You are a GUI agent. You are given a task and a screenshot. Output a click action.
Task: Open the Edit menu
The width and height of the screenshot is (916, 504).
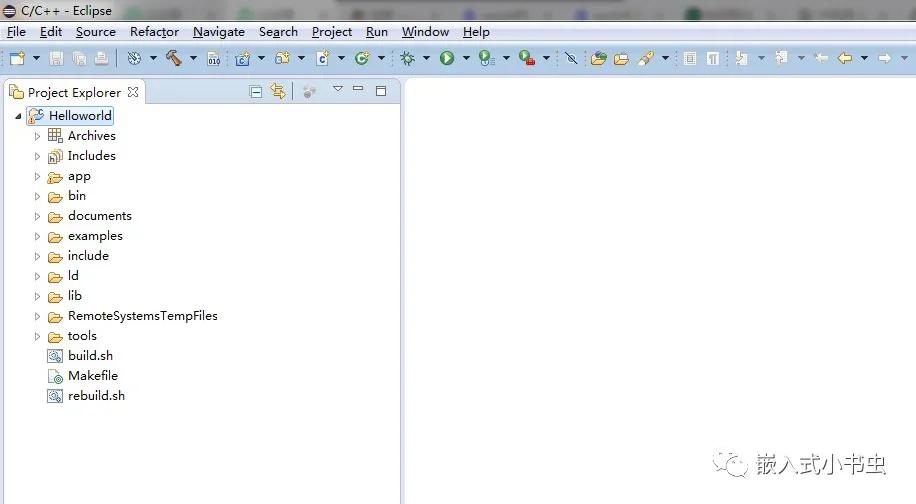point(51,32)
